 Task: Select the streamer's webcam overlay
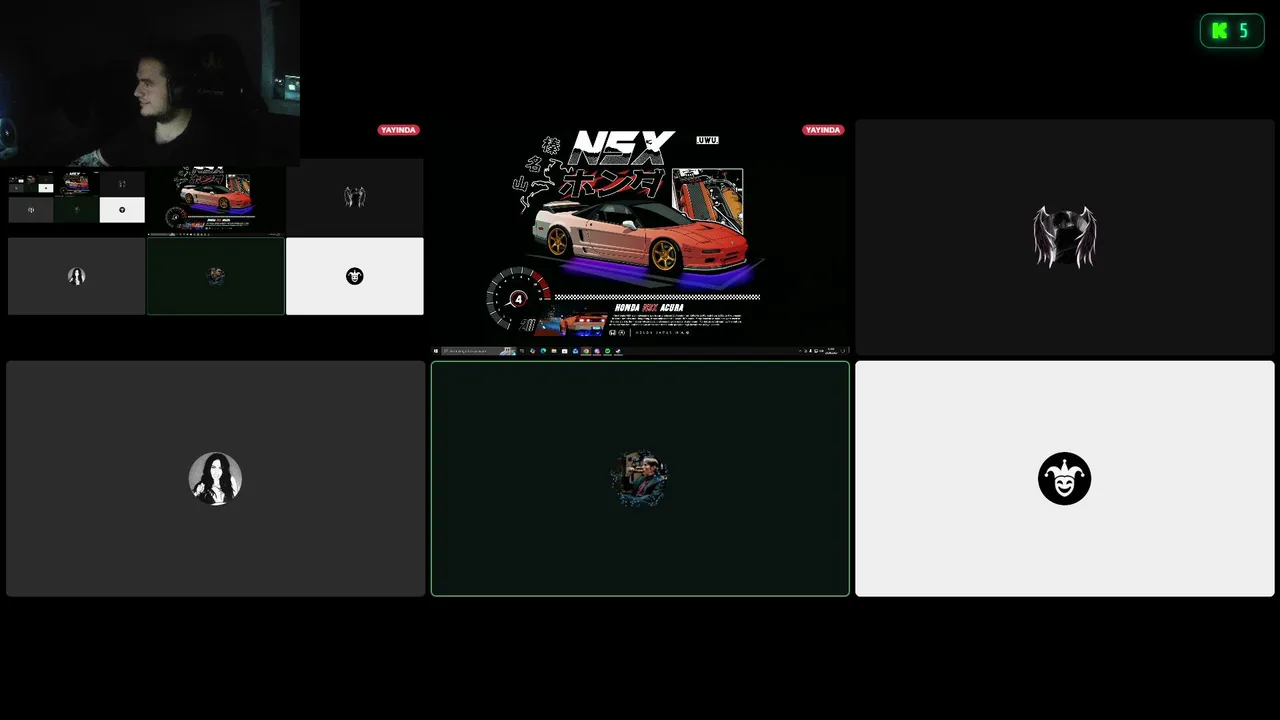coord(150,83)
